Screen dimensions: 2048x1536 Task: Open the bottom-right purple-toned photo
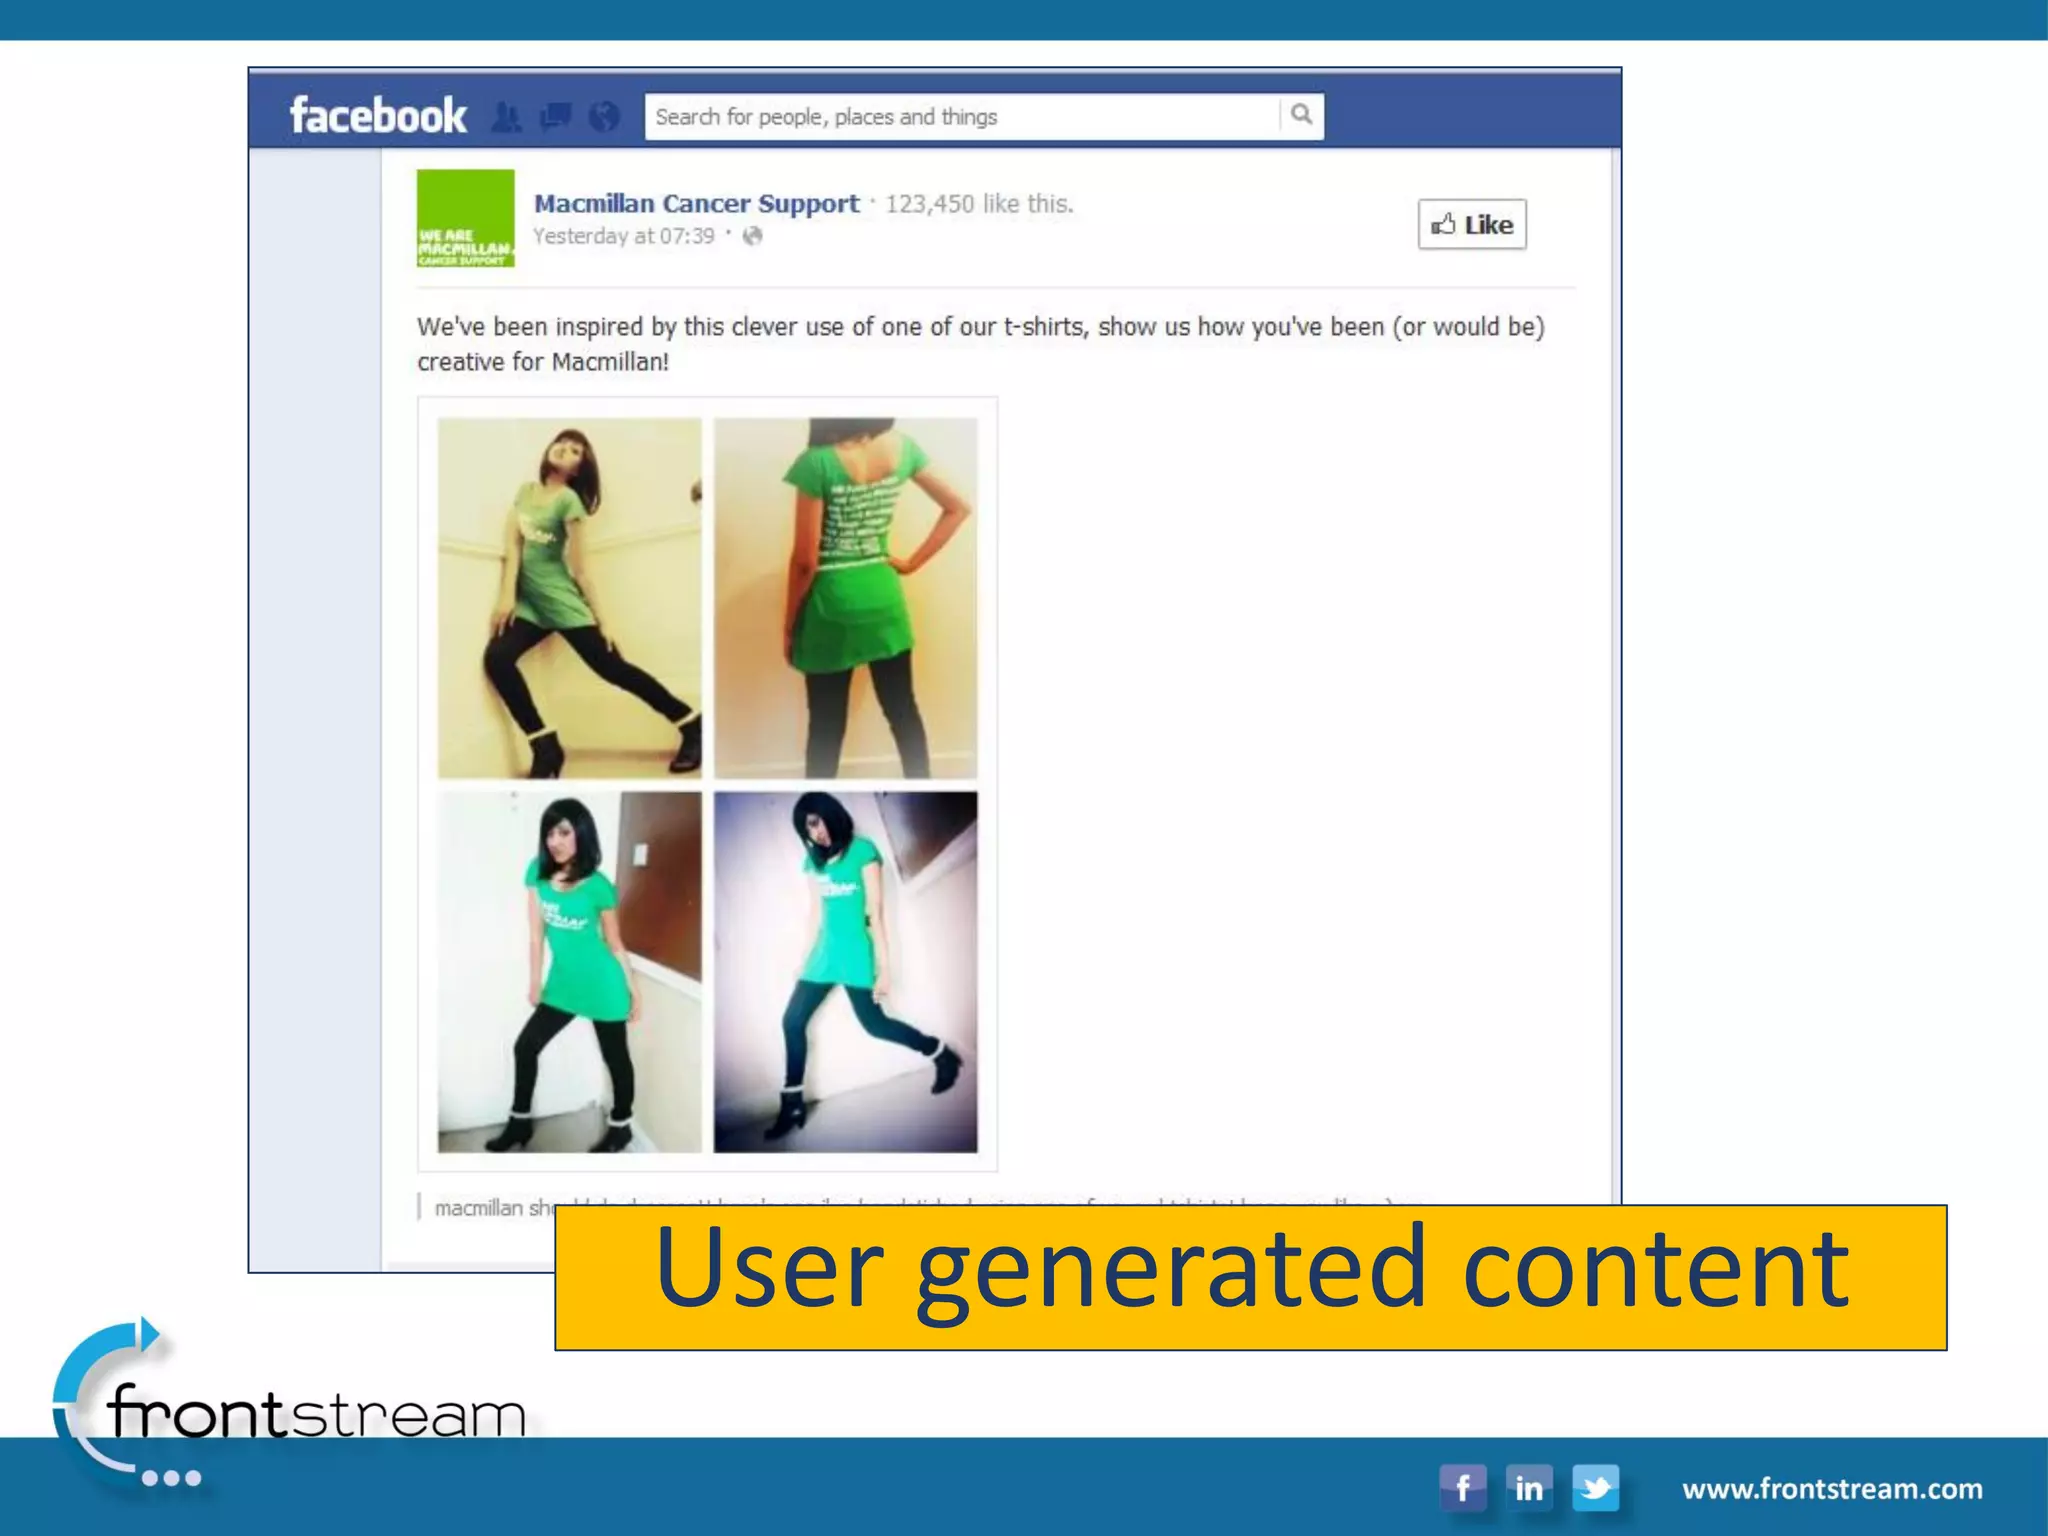click(x=846, y=972)
